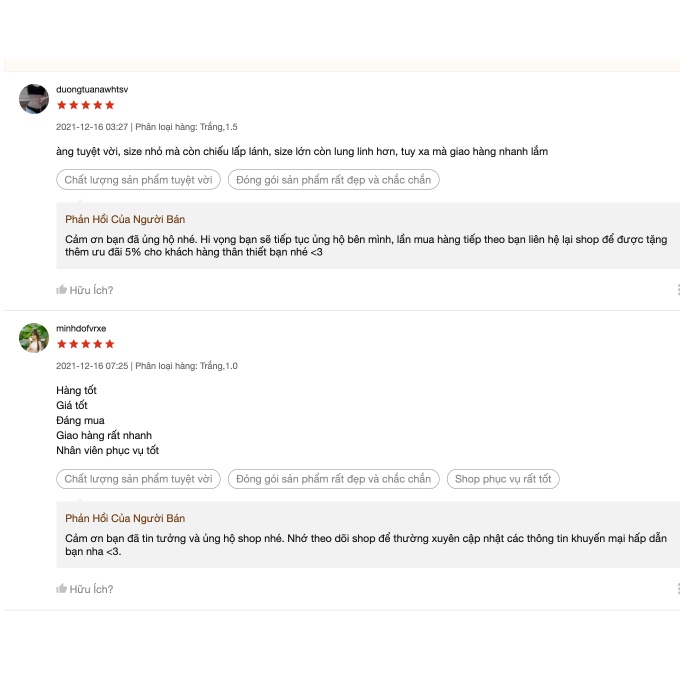The image size is (680, 680).
Task: Select second review's "Chất lượng sản phẩm tuyệt vời" tag
Action: 138,479
